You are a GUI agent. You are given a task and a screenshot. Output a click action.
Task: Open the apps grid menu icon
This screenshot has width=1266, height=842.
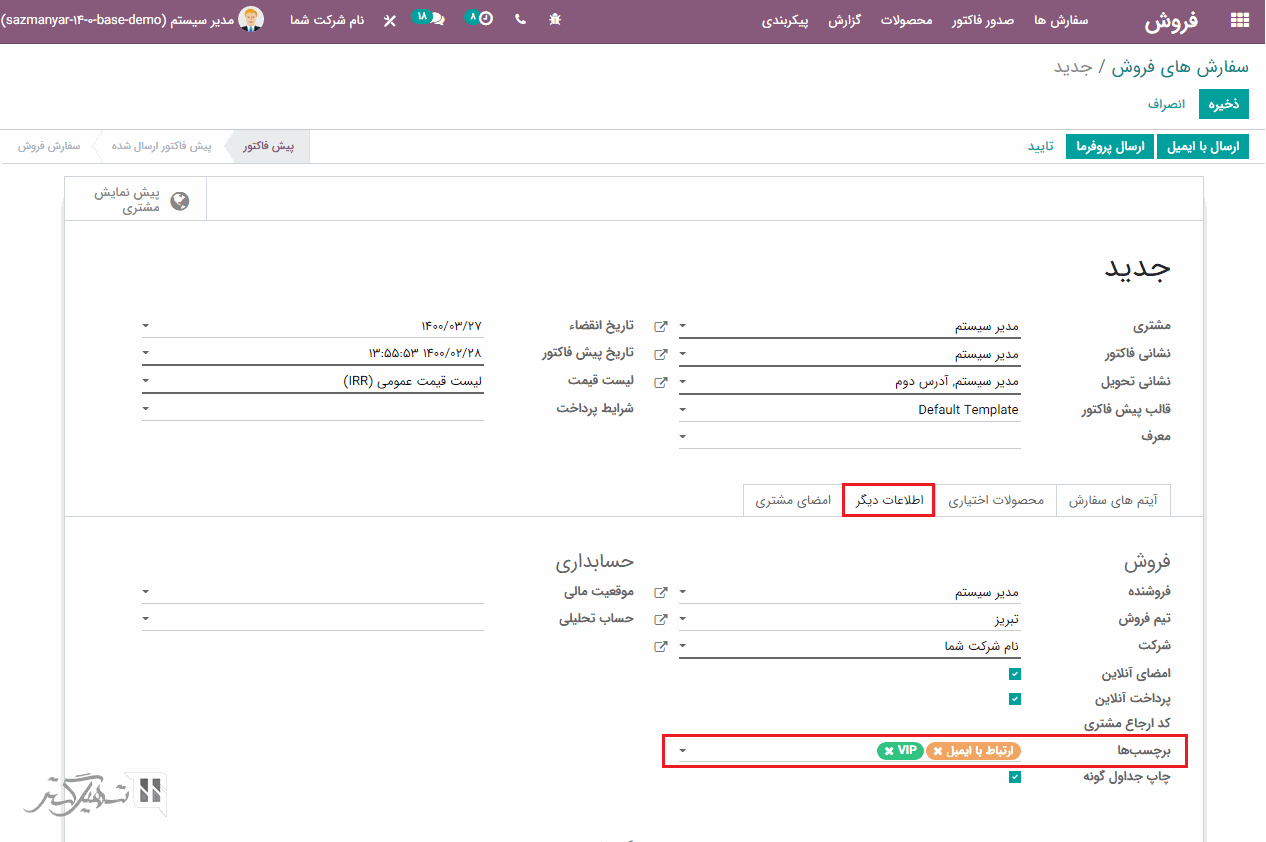coord(1239,20)
